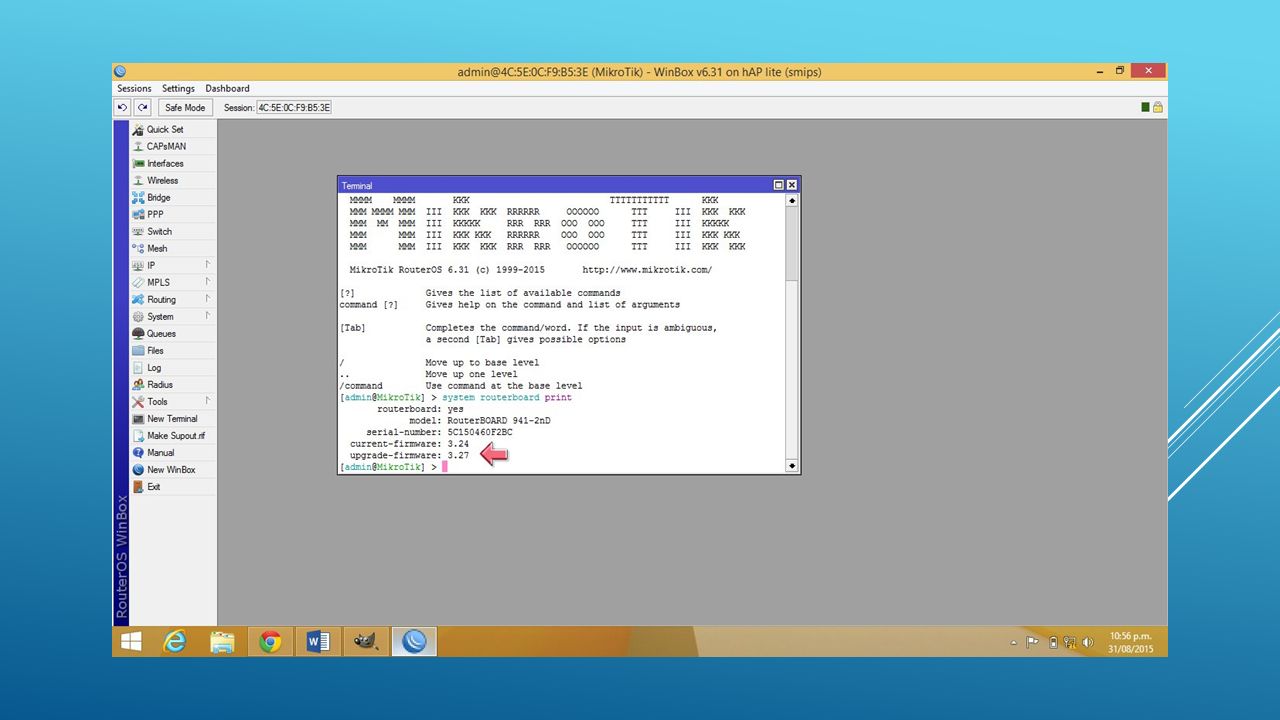Click the 'upgrade-firmware: 3.27' line

click(409, 455)
